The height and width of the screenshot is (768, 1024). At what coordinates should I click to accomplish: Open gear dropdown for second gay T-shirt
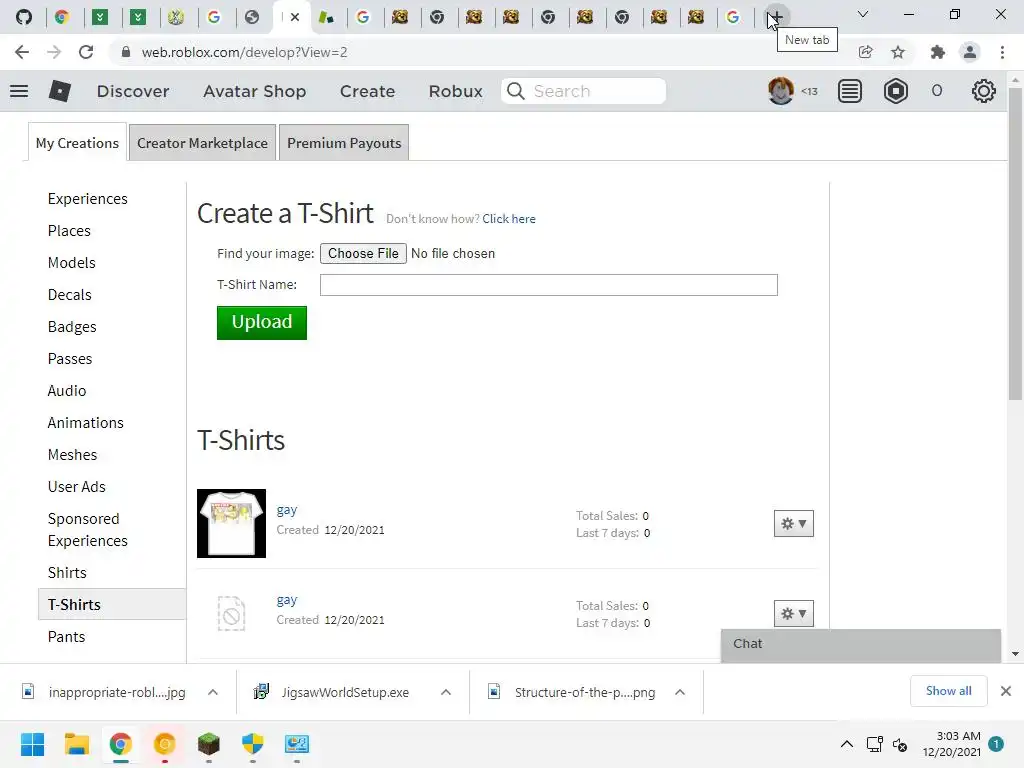pos(793,614)
